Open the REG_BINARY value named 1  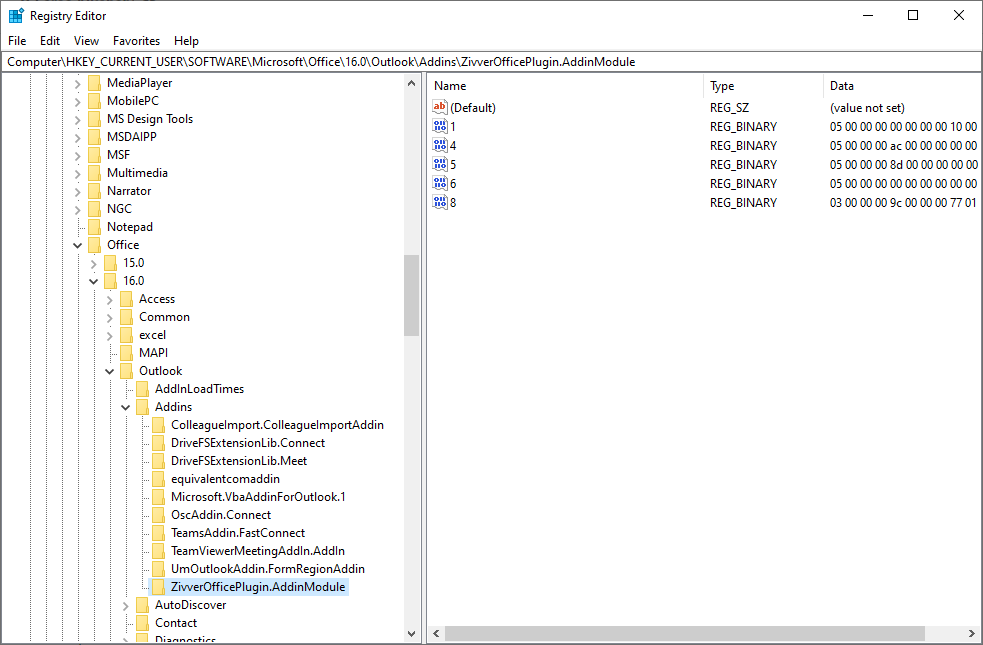440,126
